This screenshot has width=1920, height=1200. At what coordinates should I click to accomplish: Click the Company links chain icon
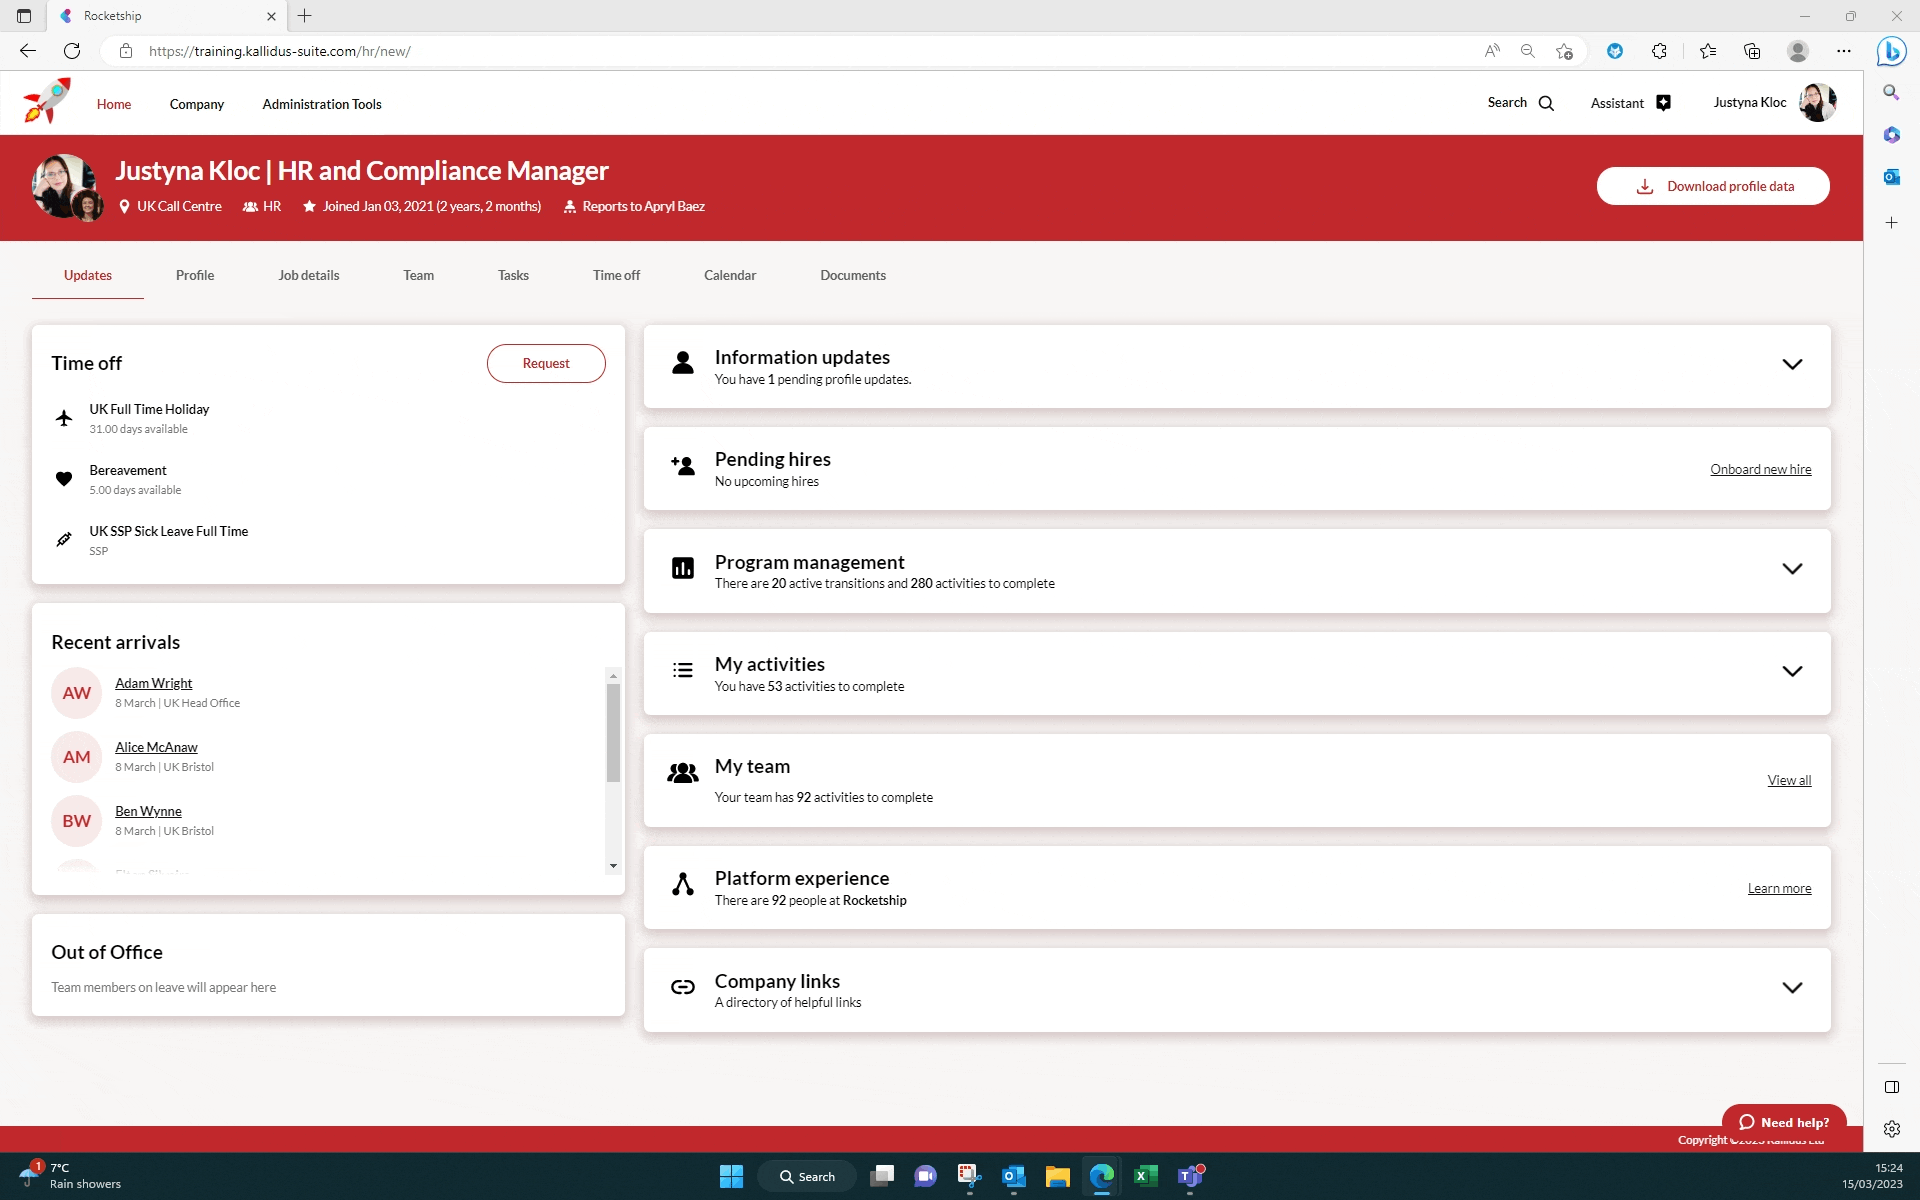683,988
